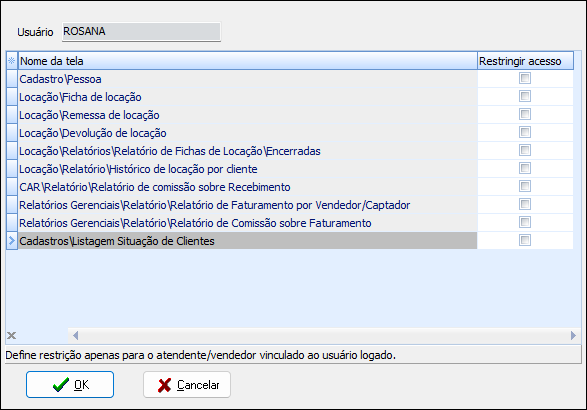587x410 pixels.
Task: Toggle restriction for Locação\Ficha de locação
Action: point(525,96)
